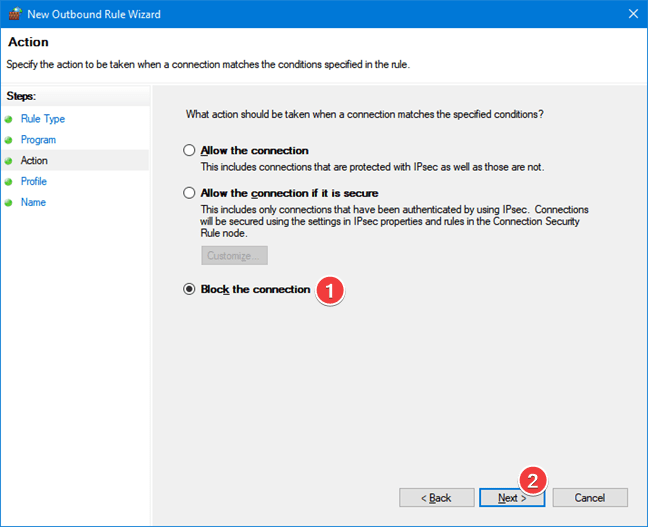The width and height of the screenshot is (648, 527).
Task: Click green bullet beside Rule Type
Action: [8, 119]
